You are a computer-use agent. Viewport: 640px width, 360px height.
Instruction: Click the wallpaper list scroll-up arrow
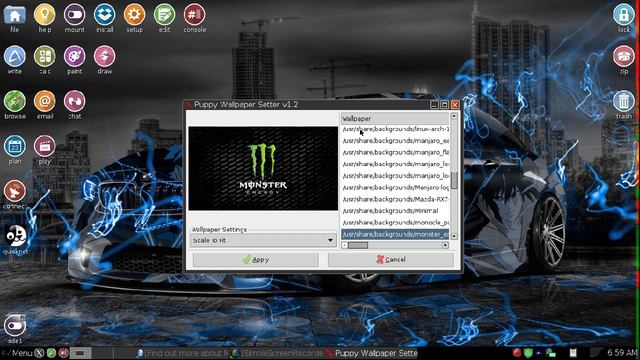click(454, 116)
